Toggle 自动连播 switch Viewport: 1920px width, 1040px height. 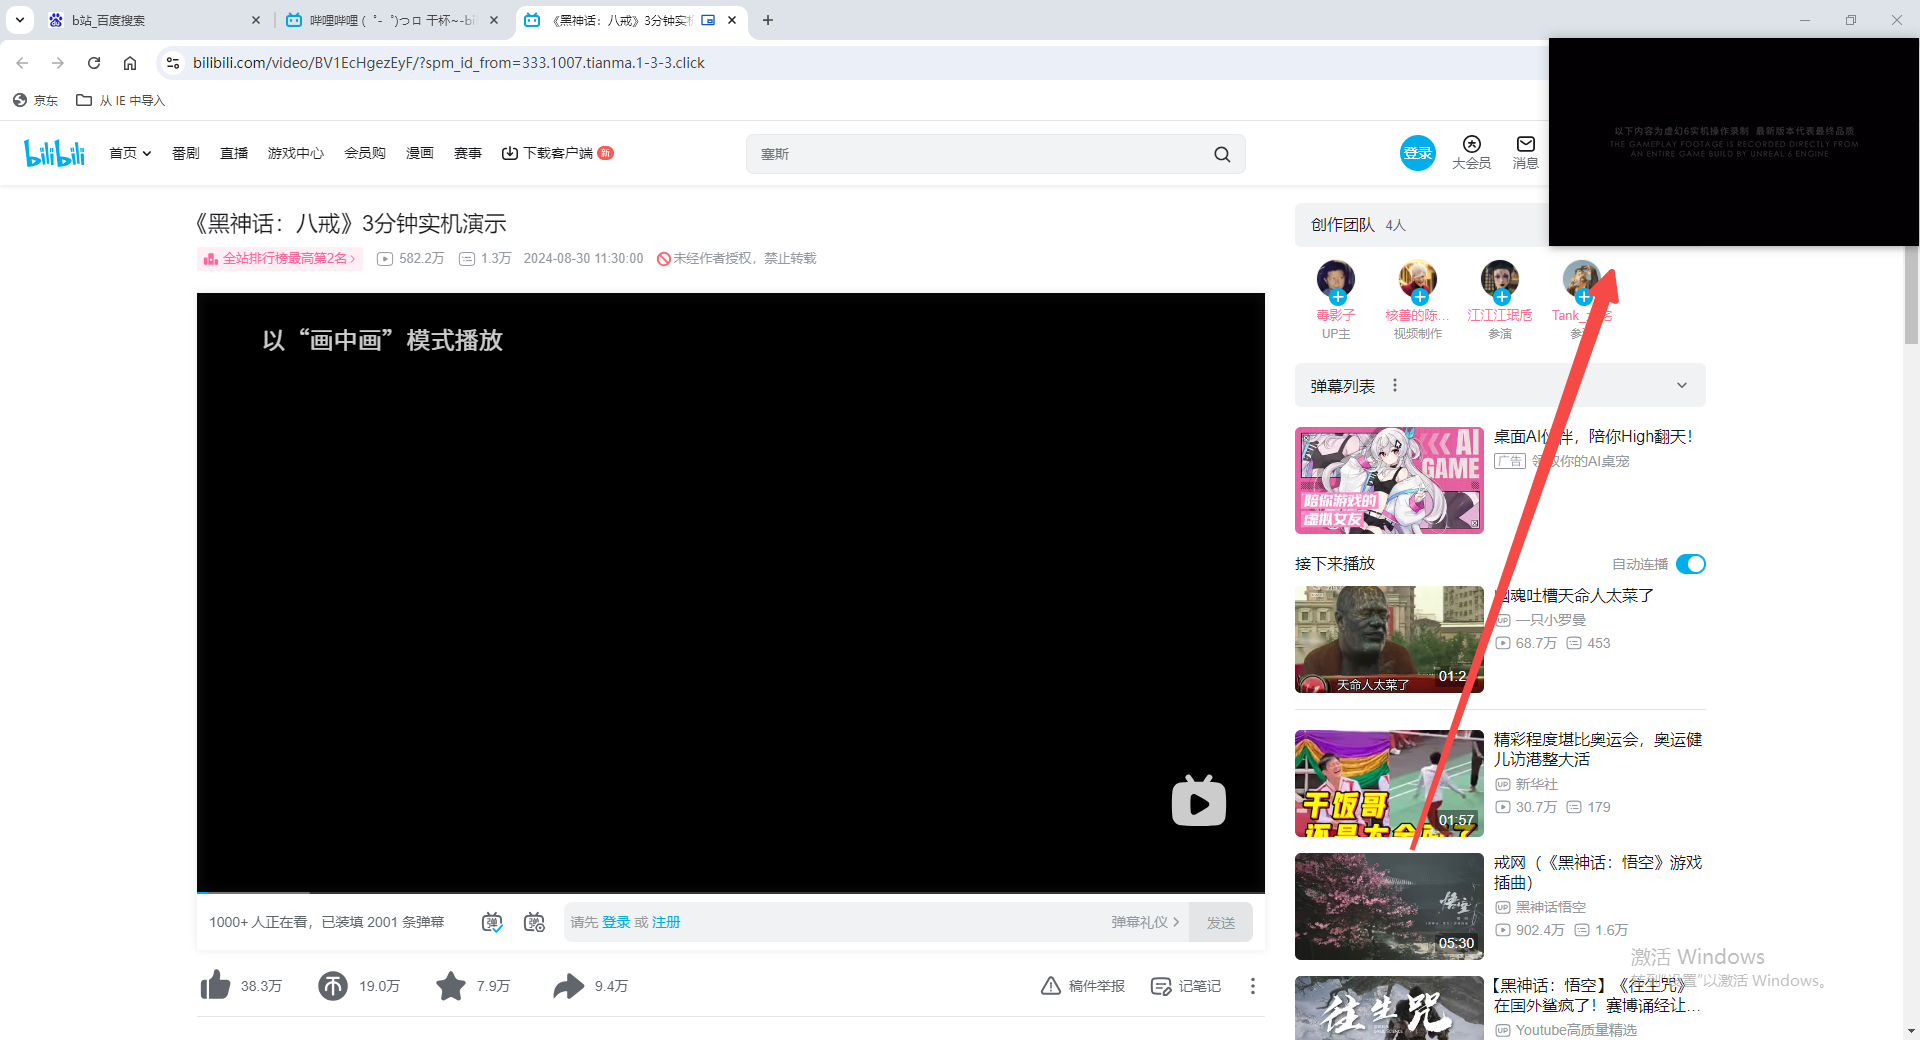point(1691,564)
